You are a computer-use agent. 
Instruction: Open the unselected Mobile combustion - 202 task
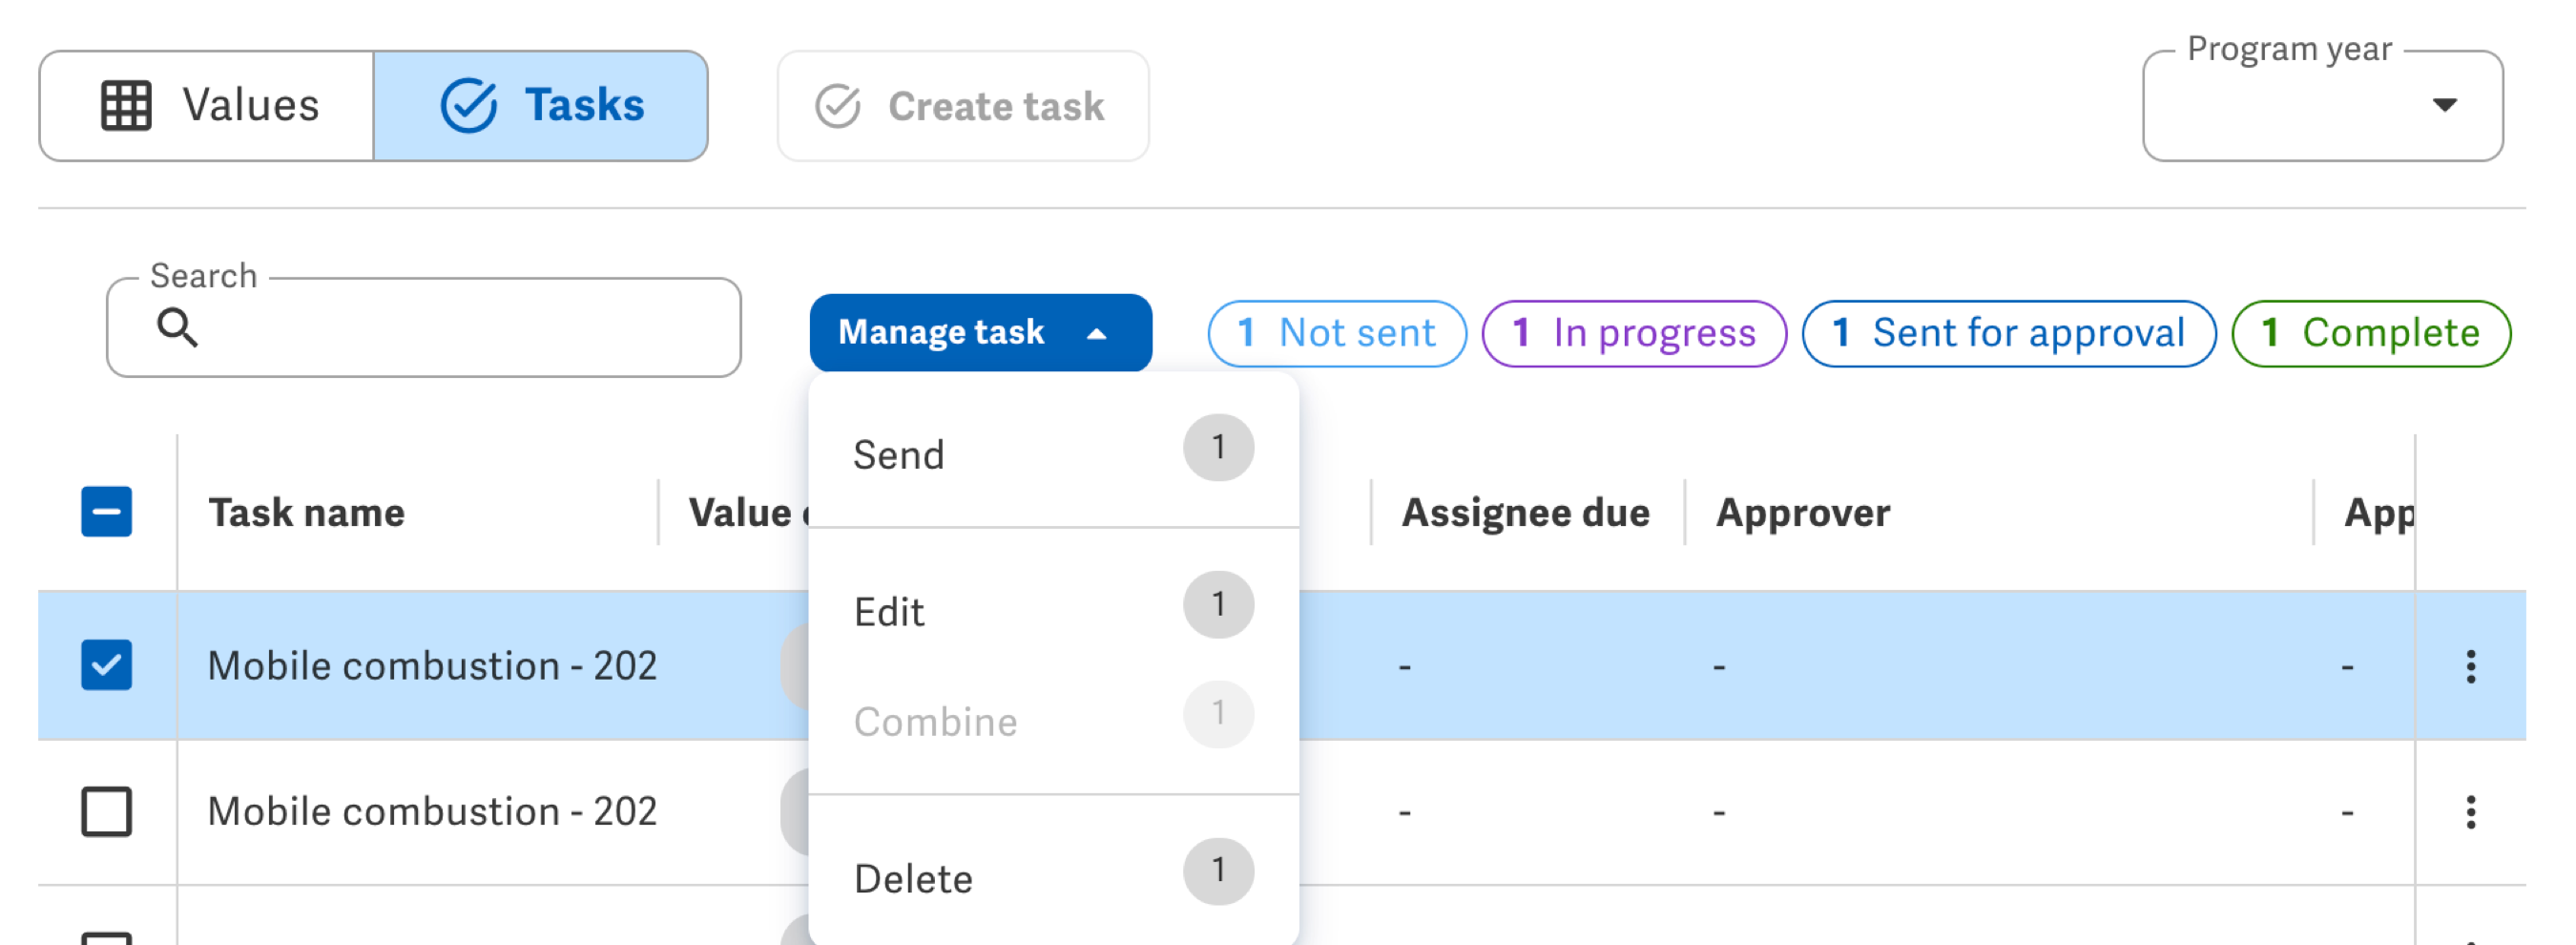432,812
